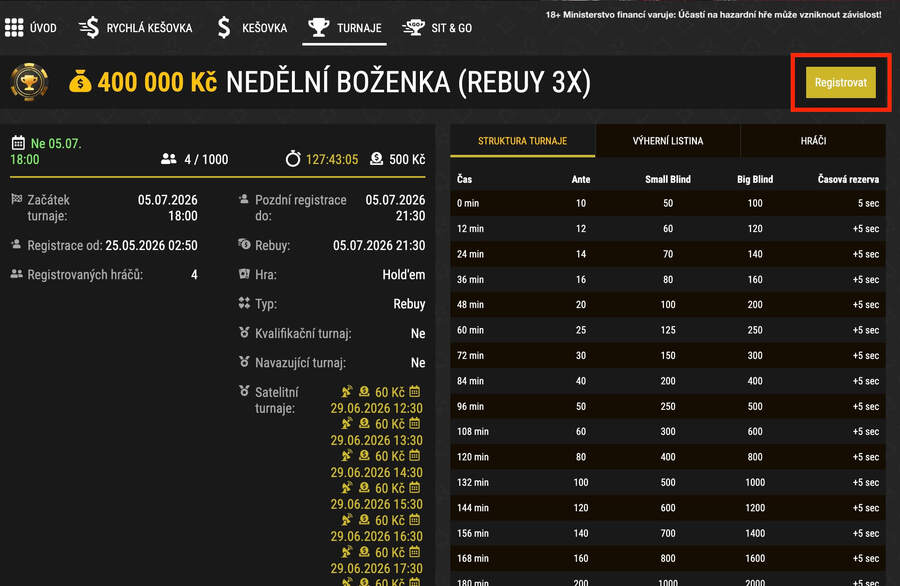The height and width of the screenshot is (586, 900).
Task: Click the flag icon beside Začátek turnaje
Action: tap(17, 199)
